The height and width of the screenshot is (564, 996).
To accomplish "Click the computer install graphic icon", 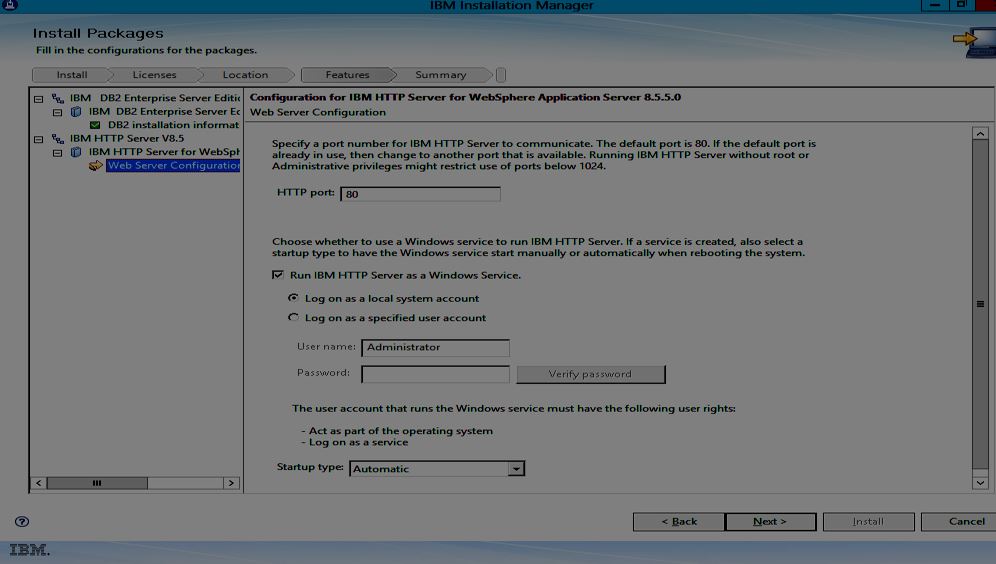I will pyautogui.click(x=975, y=43).
